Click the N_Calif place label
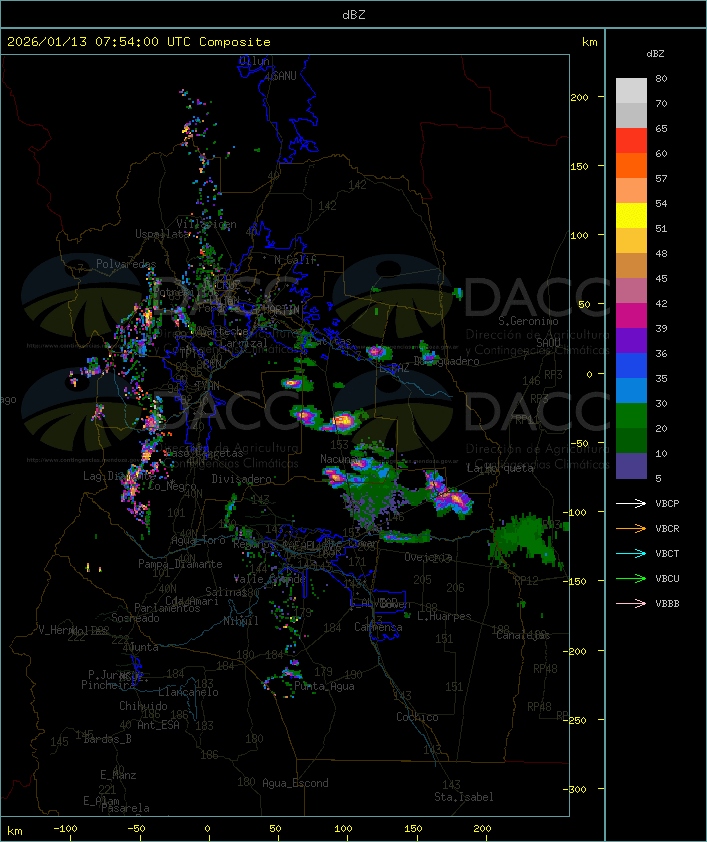707x842 pixels. 295,259
